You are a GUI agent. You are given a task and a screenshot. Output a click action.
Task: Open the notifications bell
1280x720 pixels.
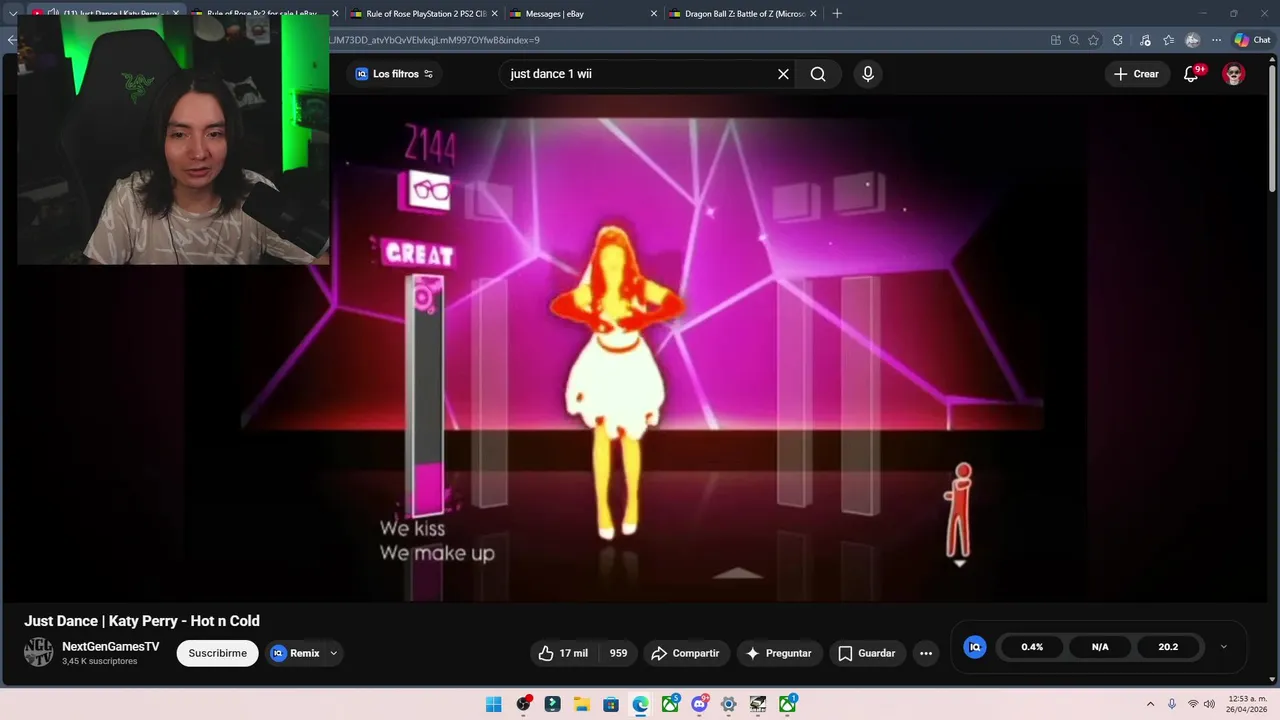click(1191, 74)
